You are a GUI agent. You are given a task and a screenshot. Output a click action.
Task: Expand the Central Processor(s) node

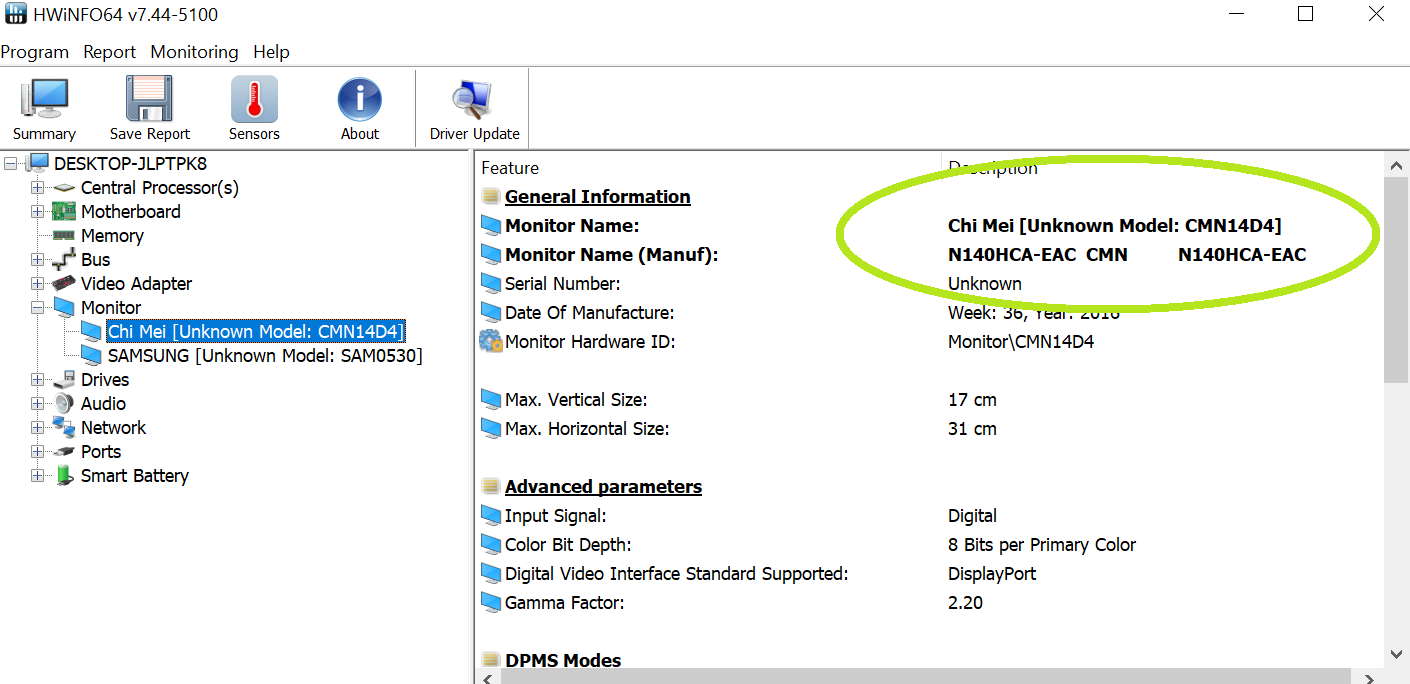click(38, 188)
